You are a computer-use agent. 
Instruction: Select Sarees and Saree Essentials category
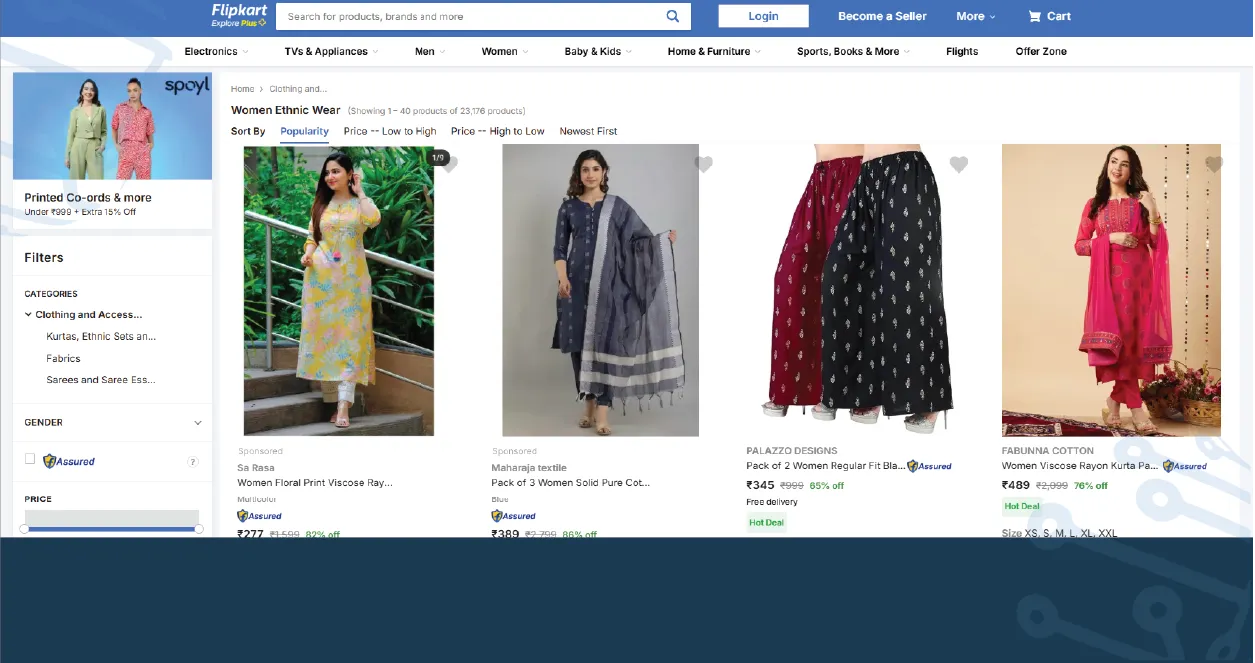coord(102,379)
